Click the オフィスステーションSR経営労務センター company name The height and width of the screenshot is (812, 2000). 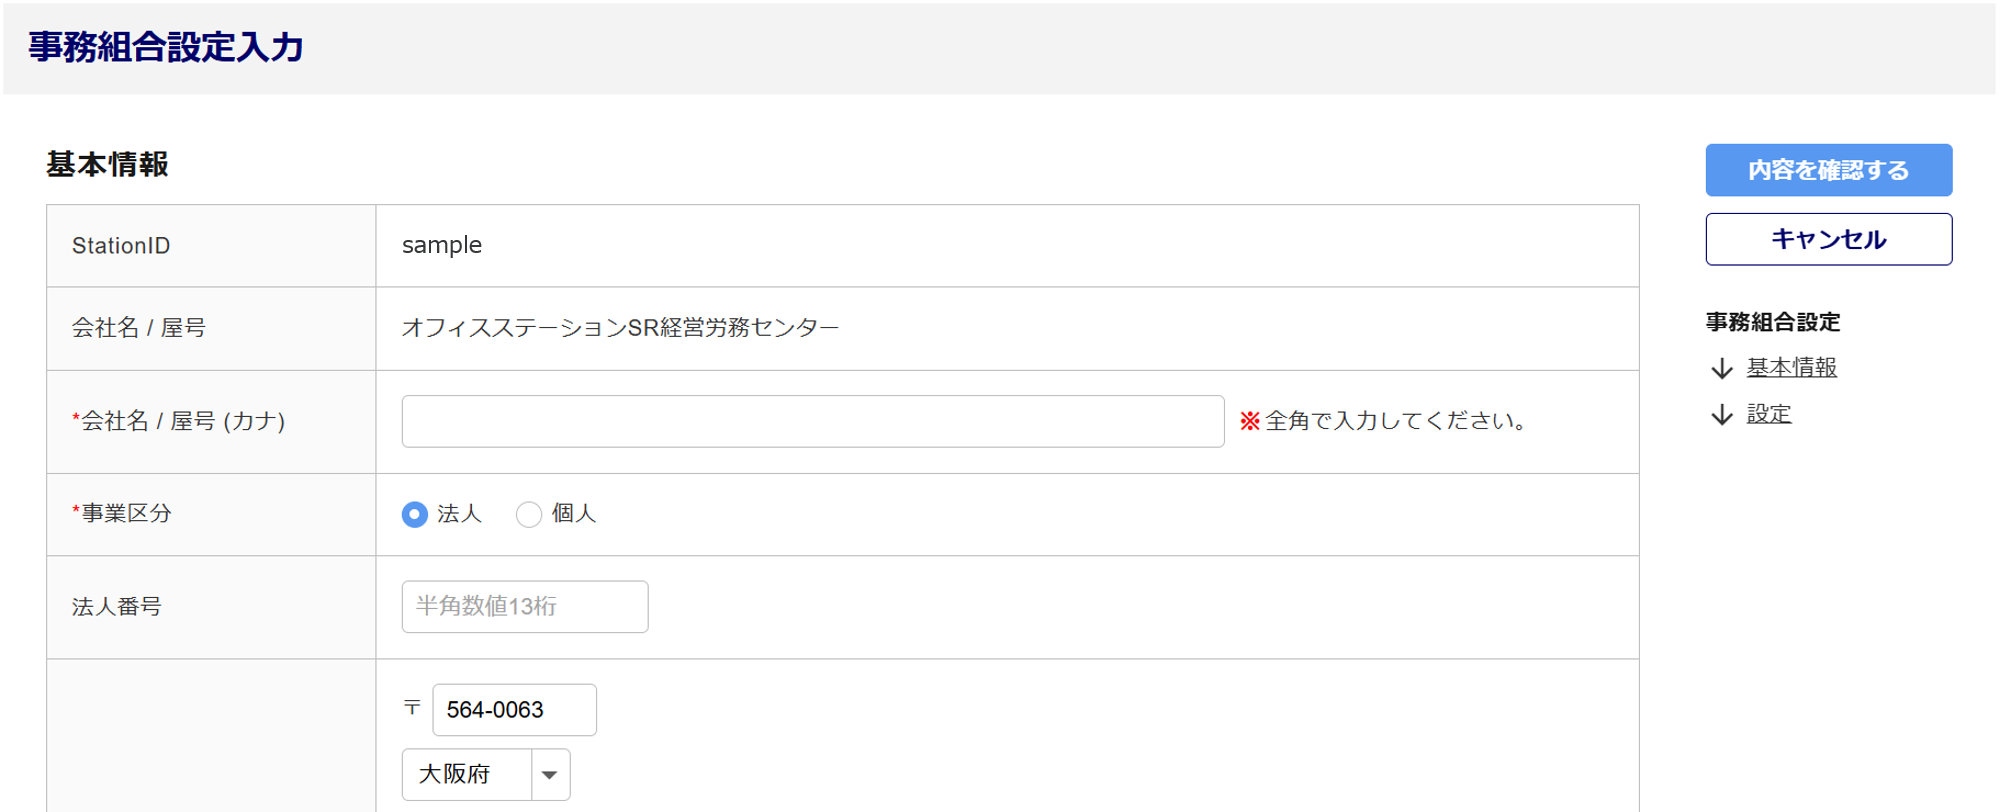(x=620, y=328)
